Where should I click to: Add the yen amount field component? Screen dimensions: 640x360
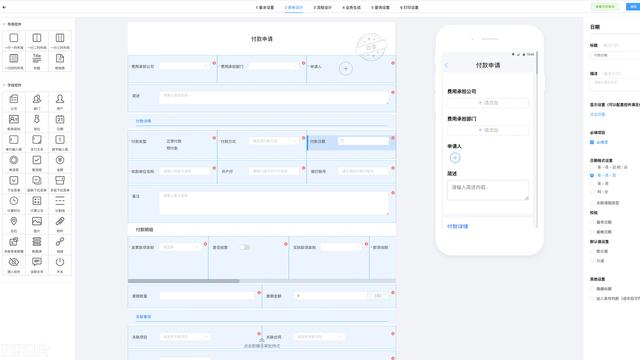tap(60, 163)
